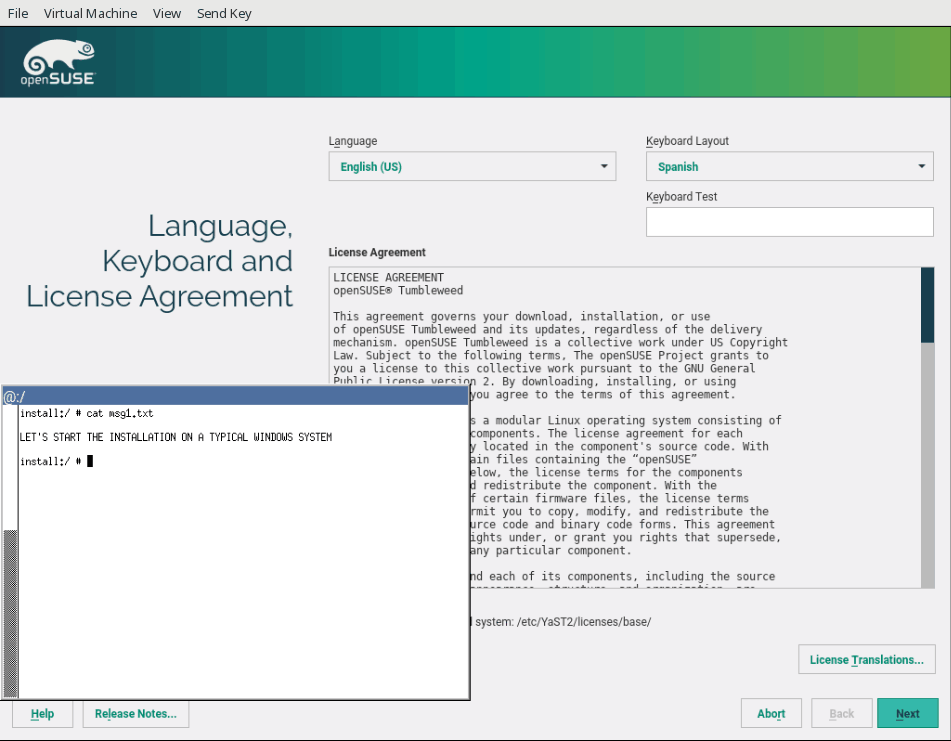This screenshot has width=951, height=741.
Task: Proceed with the Next button
Action: tap(907, 714)
